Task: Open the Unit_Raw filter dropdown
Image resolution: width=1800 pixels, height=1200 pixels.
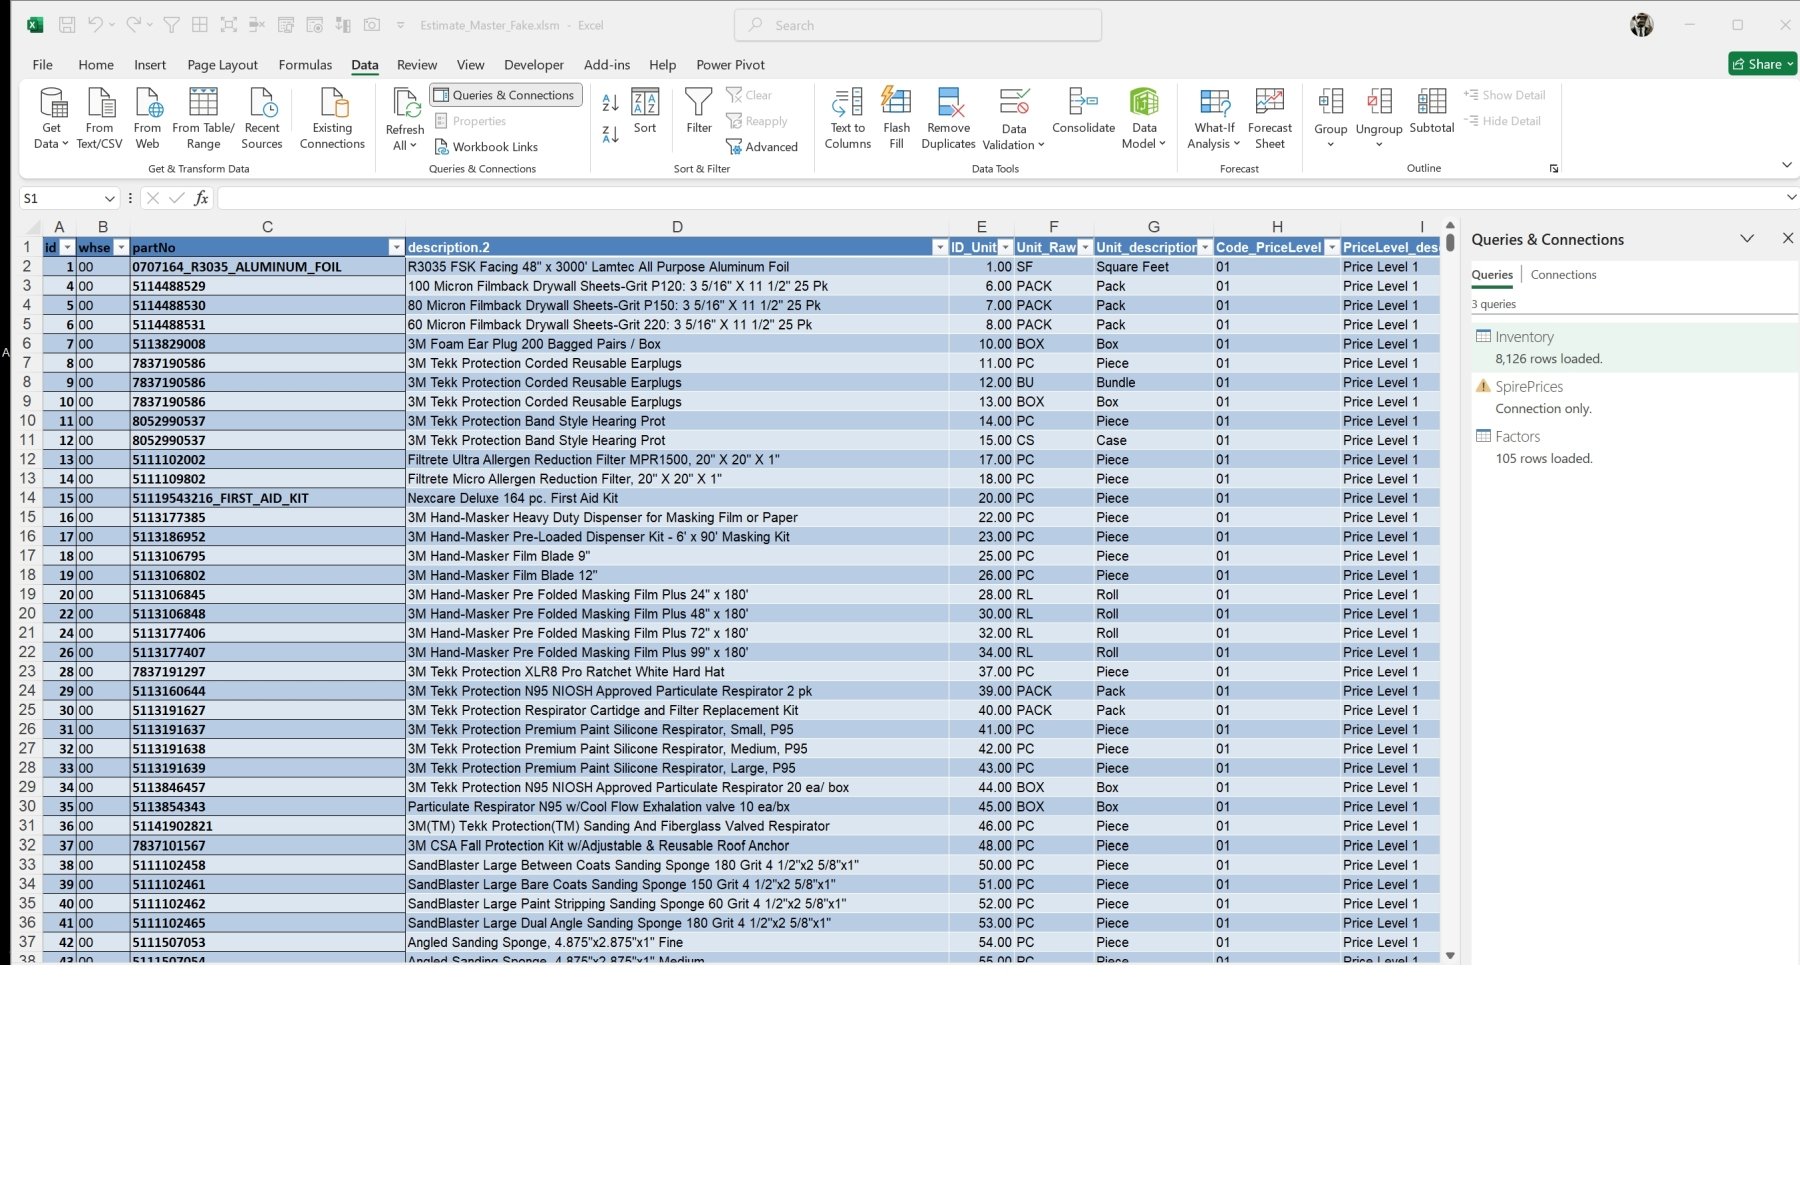Action: click(x=1085, y=247)
